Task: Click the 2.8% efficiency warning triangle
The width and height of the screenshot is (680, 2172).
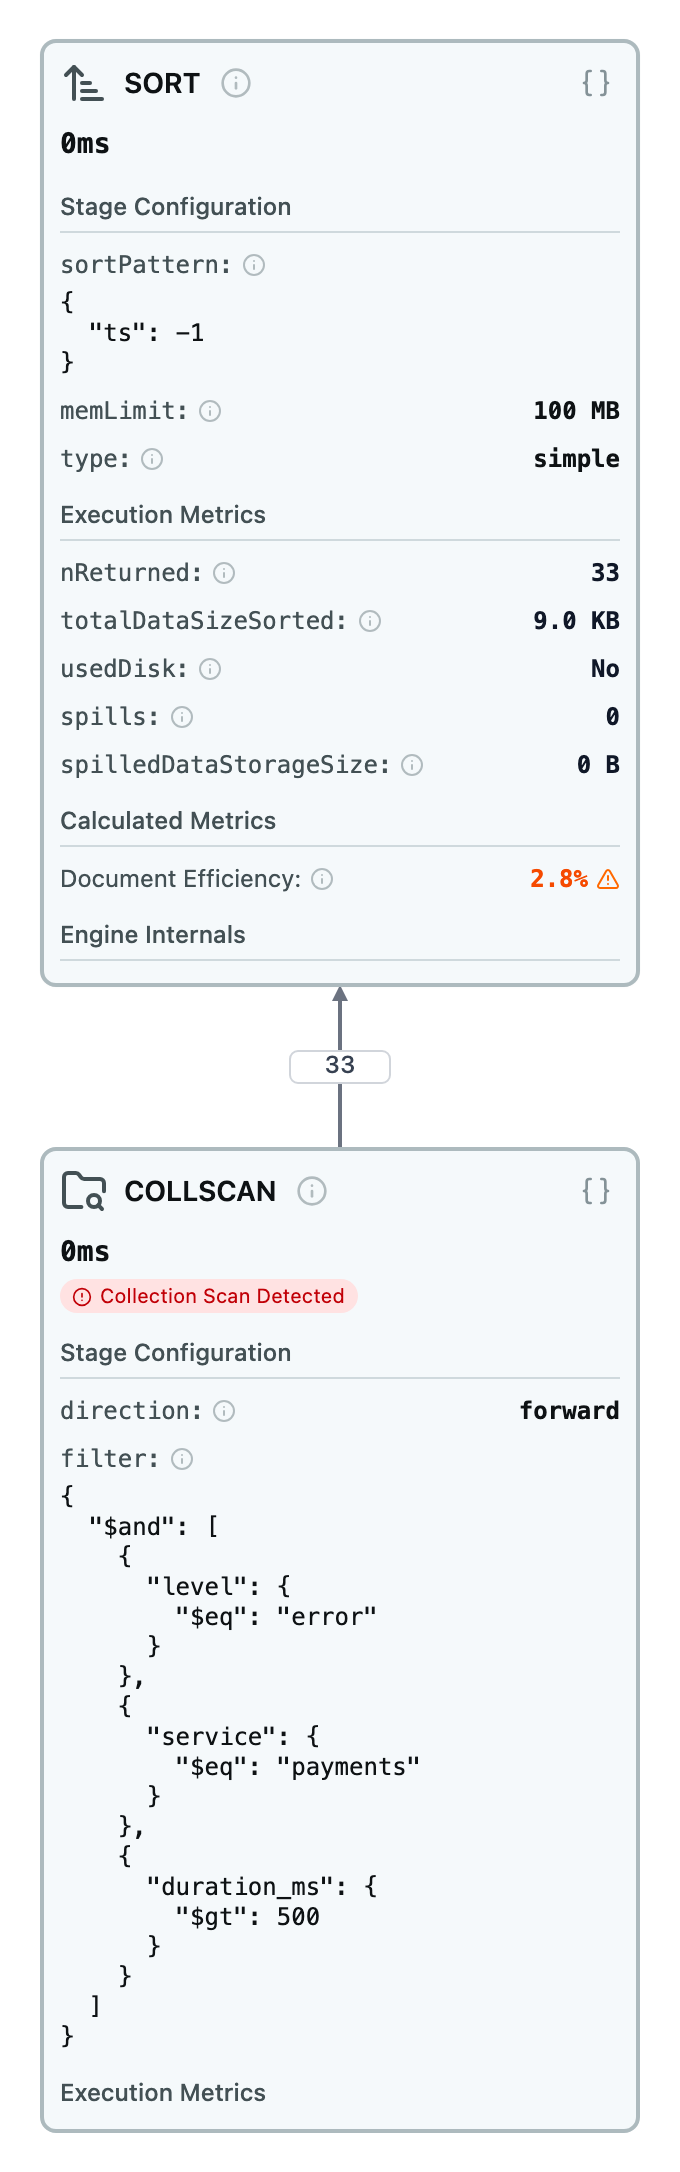Action: (608, 879)
